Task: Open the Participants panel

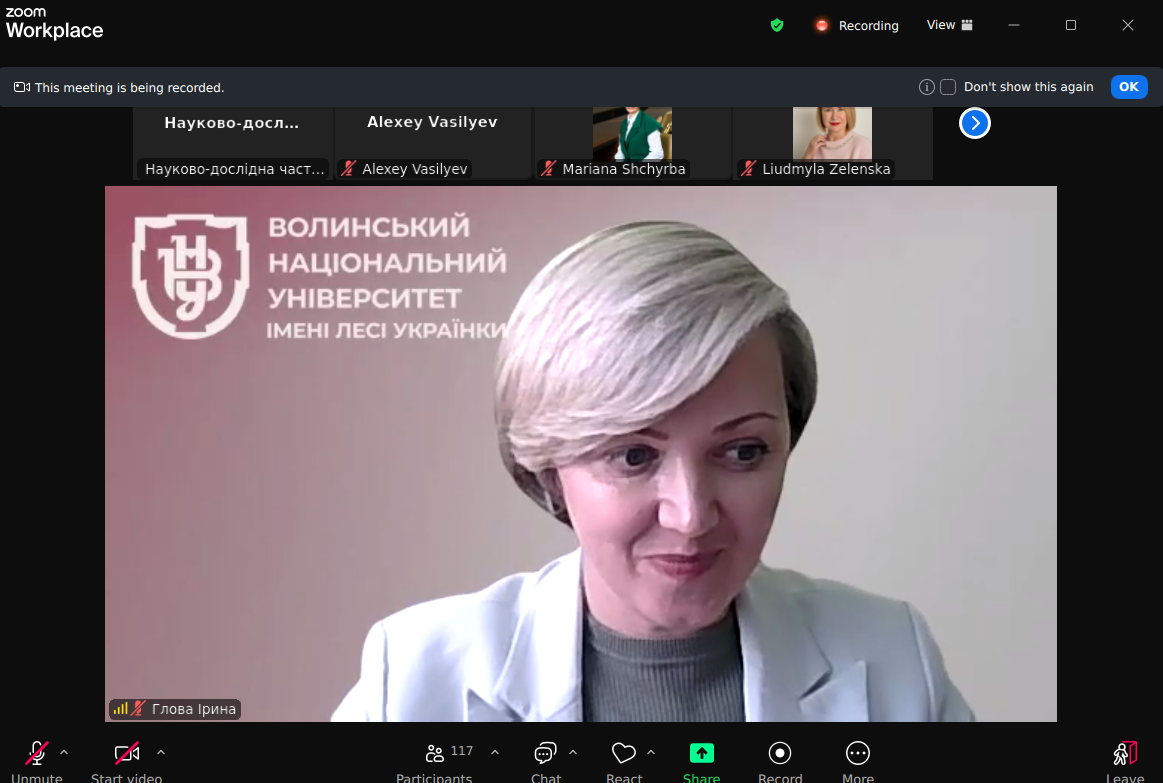Action: click(x=435, y=754)
